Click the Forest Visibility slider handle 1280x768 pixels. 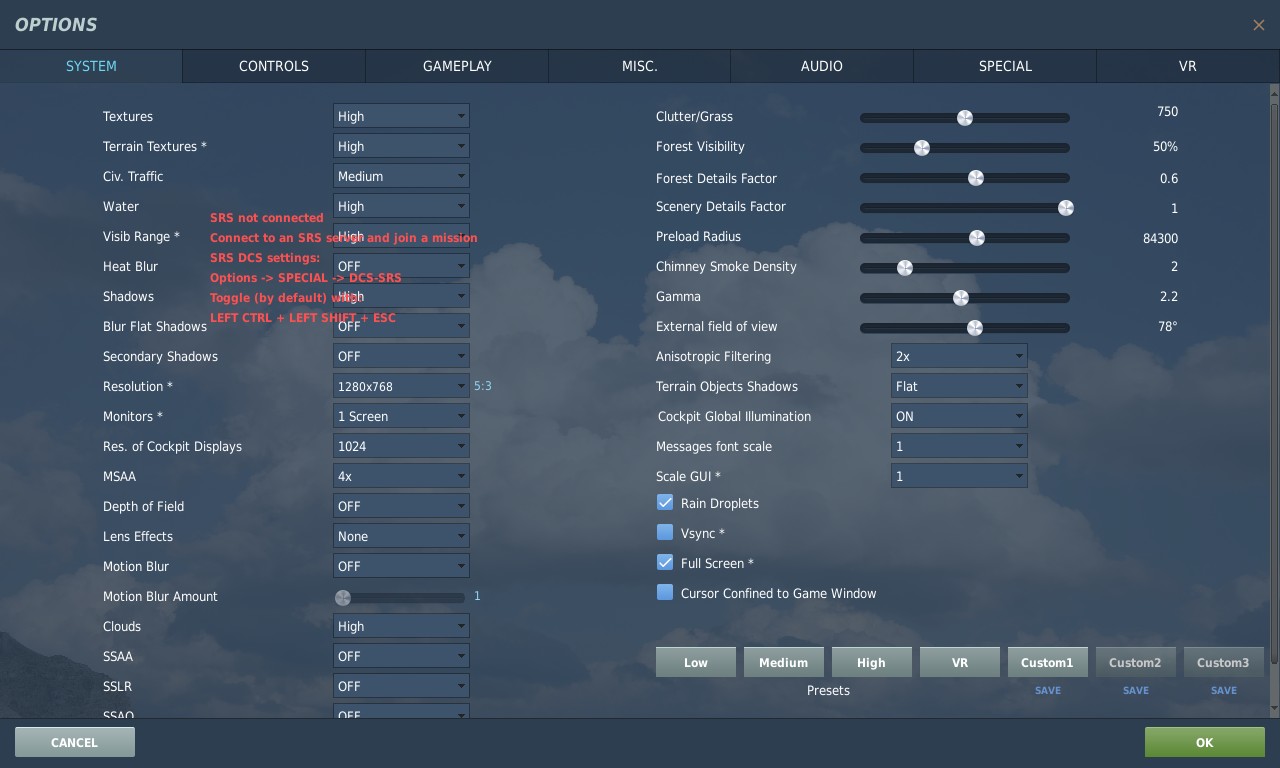click(x=922, y=148)
